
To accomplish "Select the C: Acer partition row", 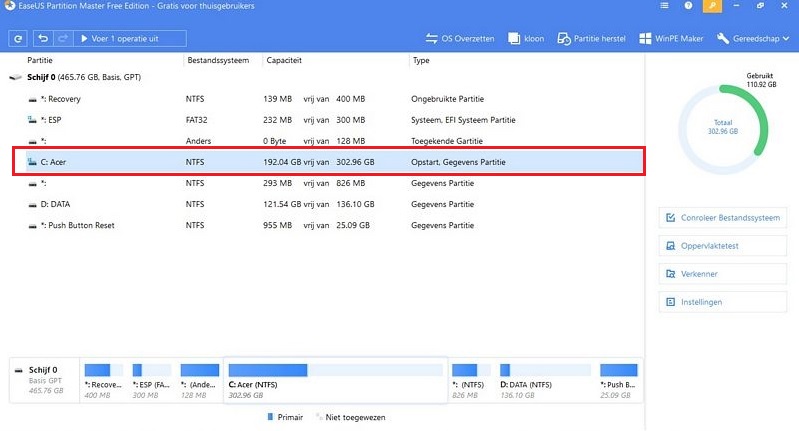I will click(335, 162).
